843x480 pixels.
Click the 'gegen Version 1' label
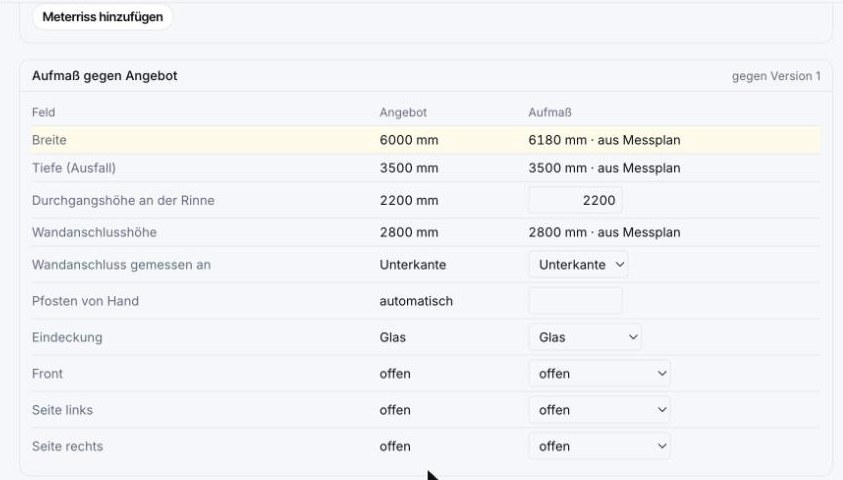pos(776,76)
